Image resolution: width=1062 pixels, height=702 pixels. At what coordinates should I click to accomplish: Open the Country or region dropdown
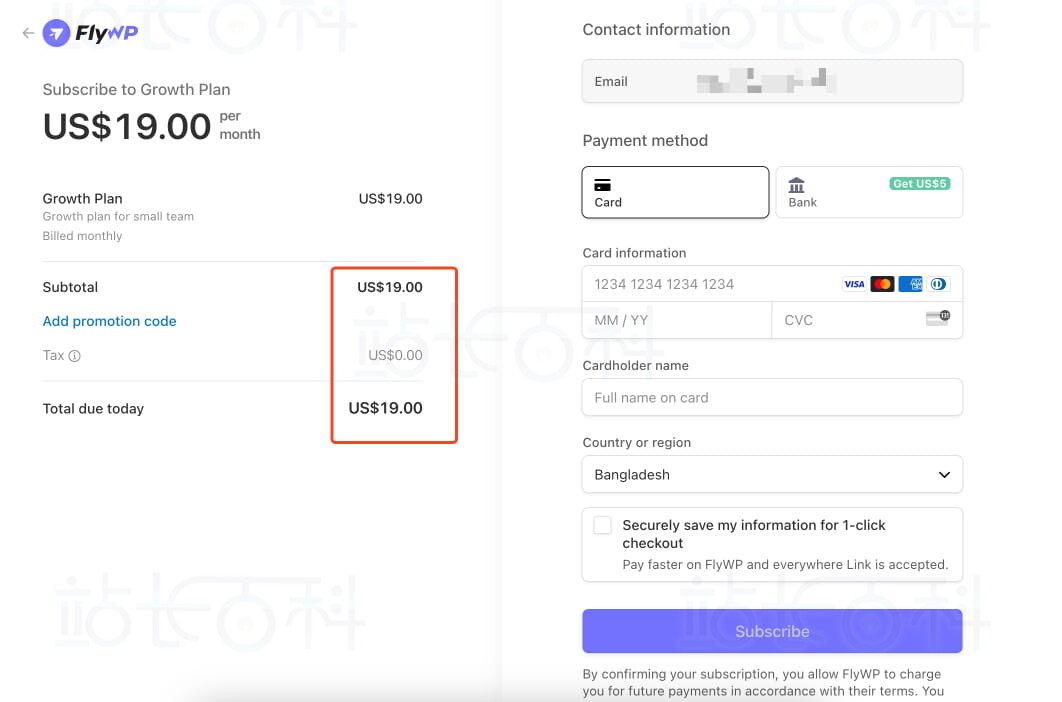pos(771,475)
